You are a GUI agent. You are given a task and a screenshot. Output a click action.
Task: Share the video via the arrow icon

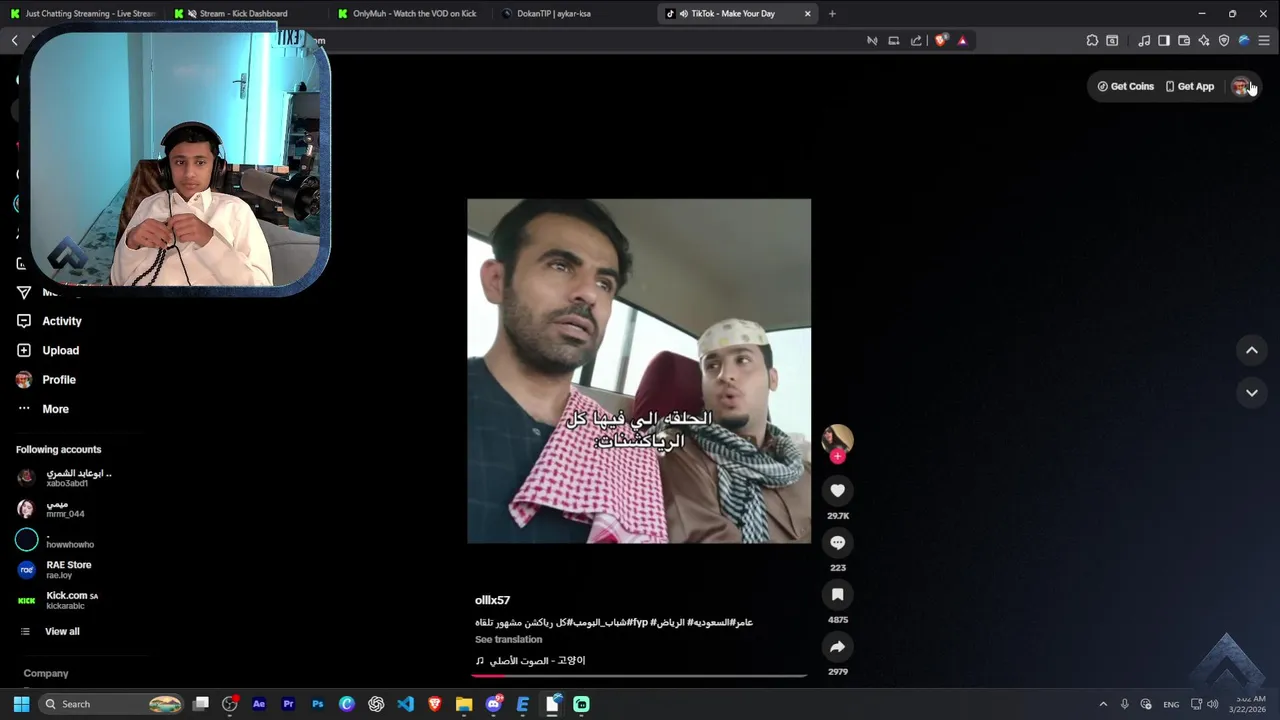tap(838, 646)
